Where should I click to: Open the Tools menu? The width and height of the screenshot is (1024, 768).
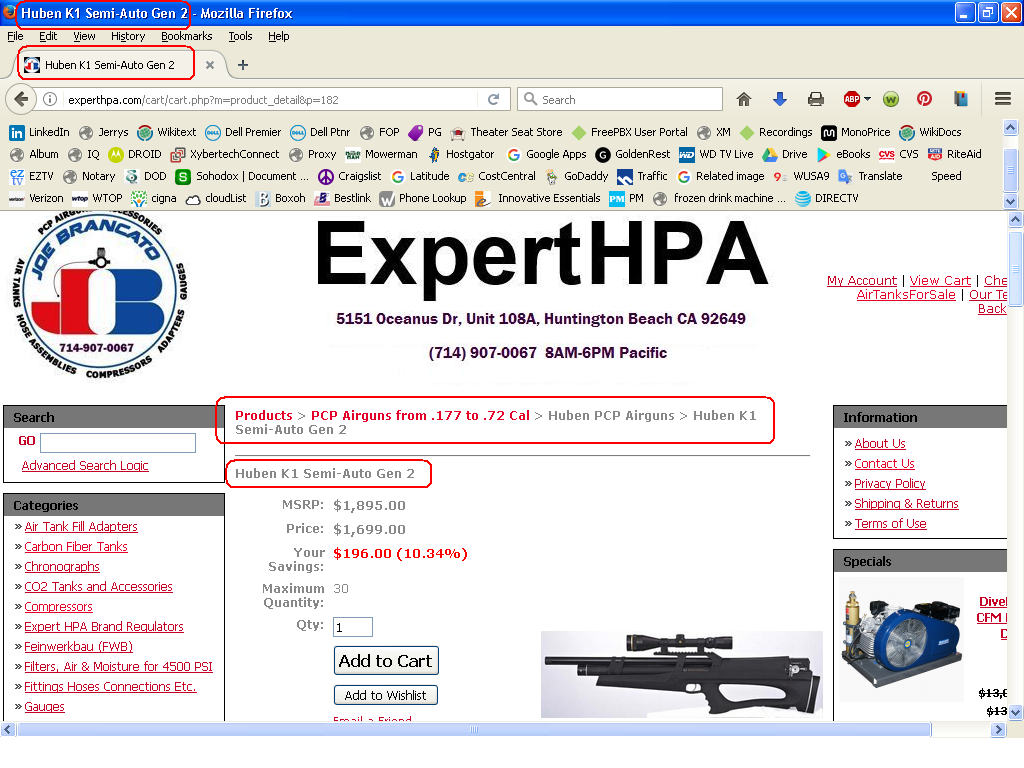coord(240,37)
